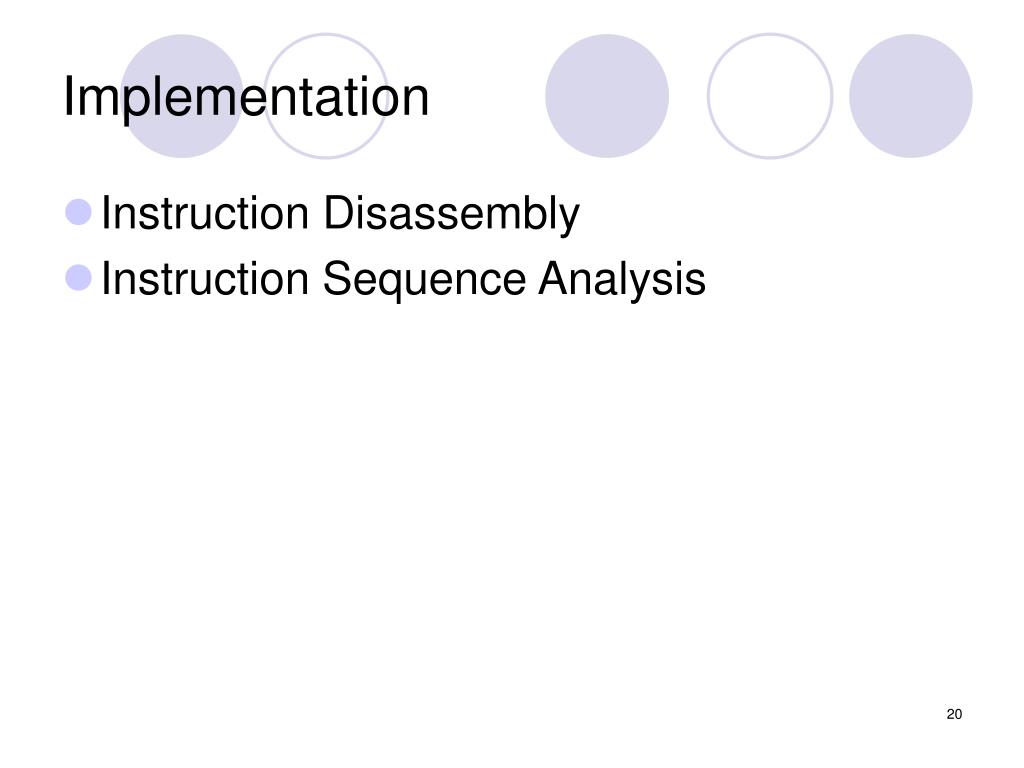
Task: Click the word "Disassembly"
Action: pos(451,214)
